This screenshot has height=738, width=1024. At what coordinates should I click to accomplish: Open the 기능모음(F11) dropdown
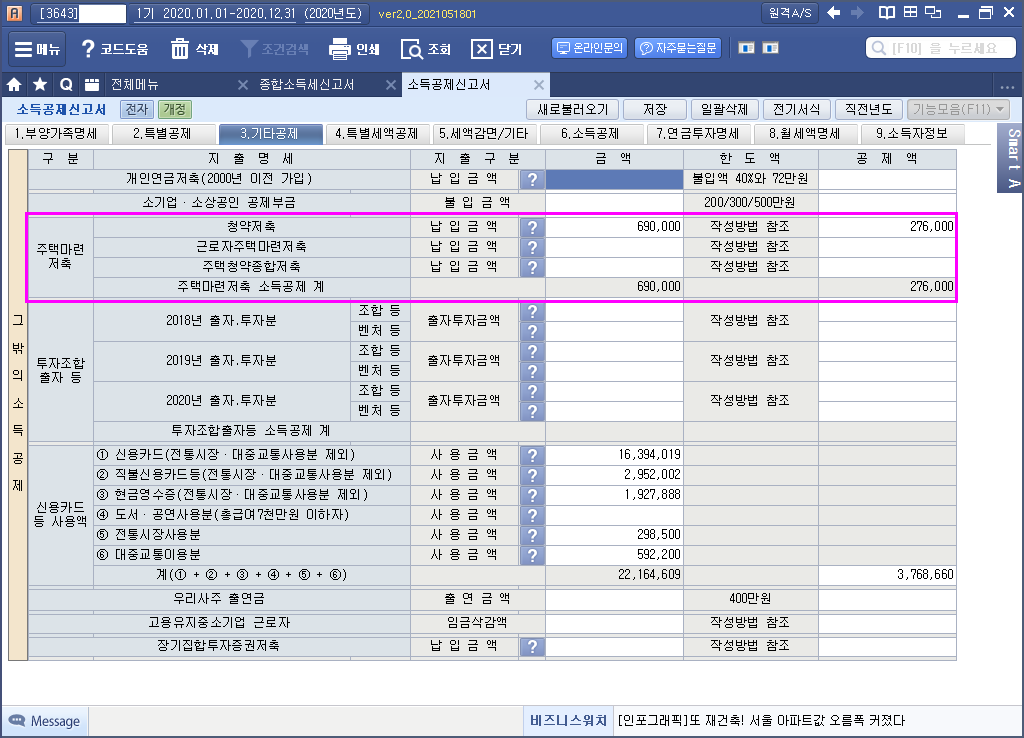(x=958, y=109)
